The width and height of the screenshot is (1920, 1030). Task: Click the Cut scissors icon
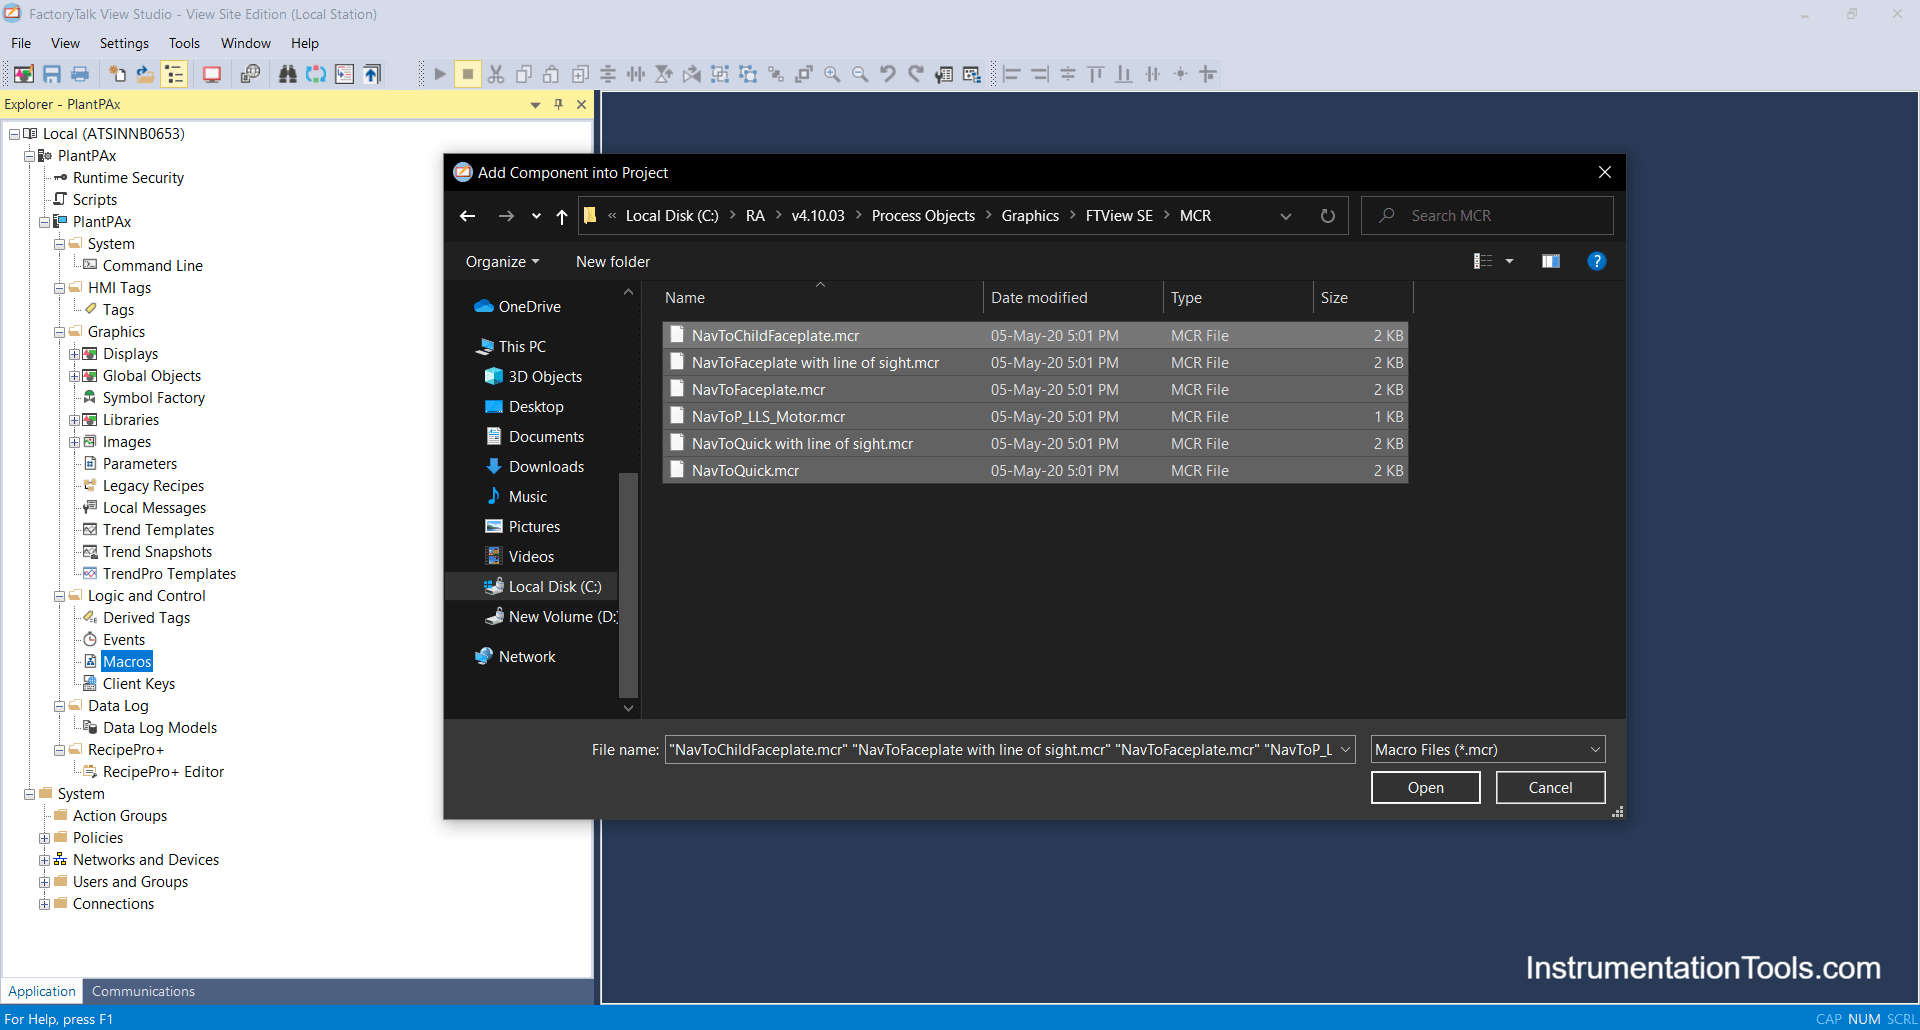pos(496,74)
